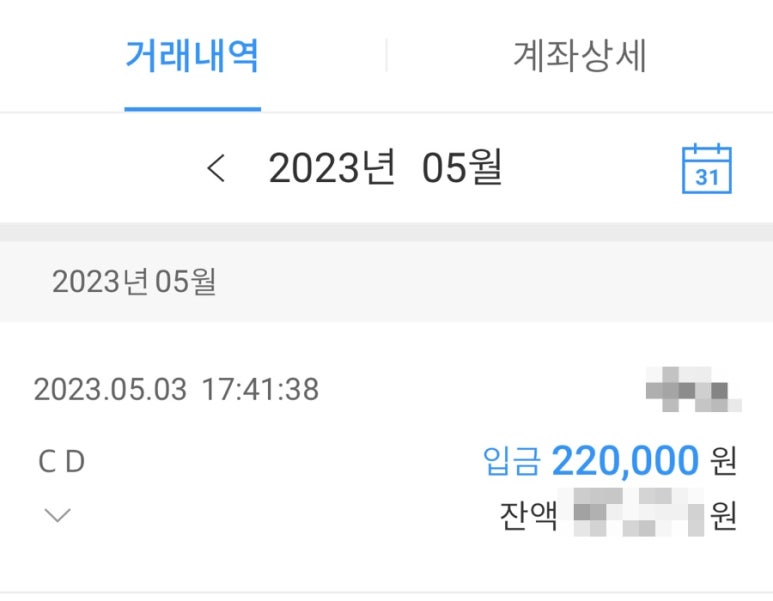Select the 2023년 year in month selector
This screenshot has width=773, height=601.
point(332,168)
